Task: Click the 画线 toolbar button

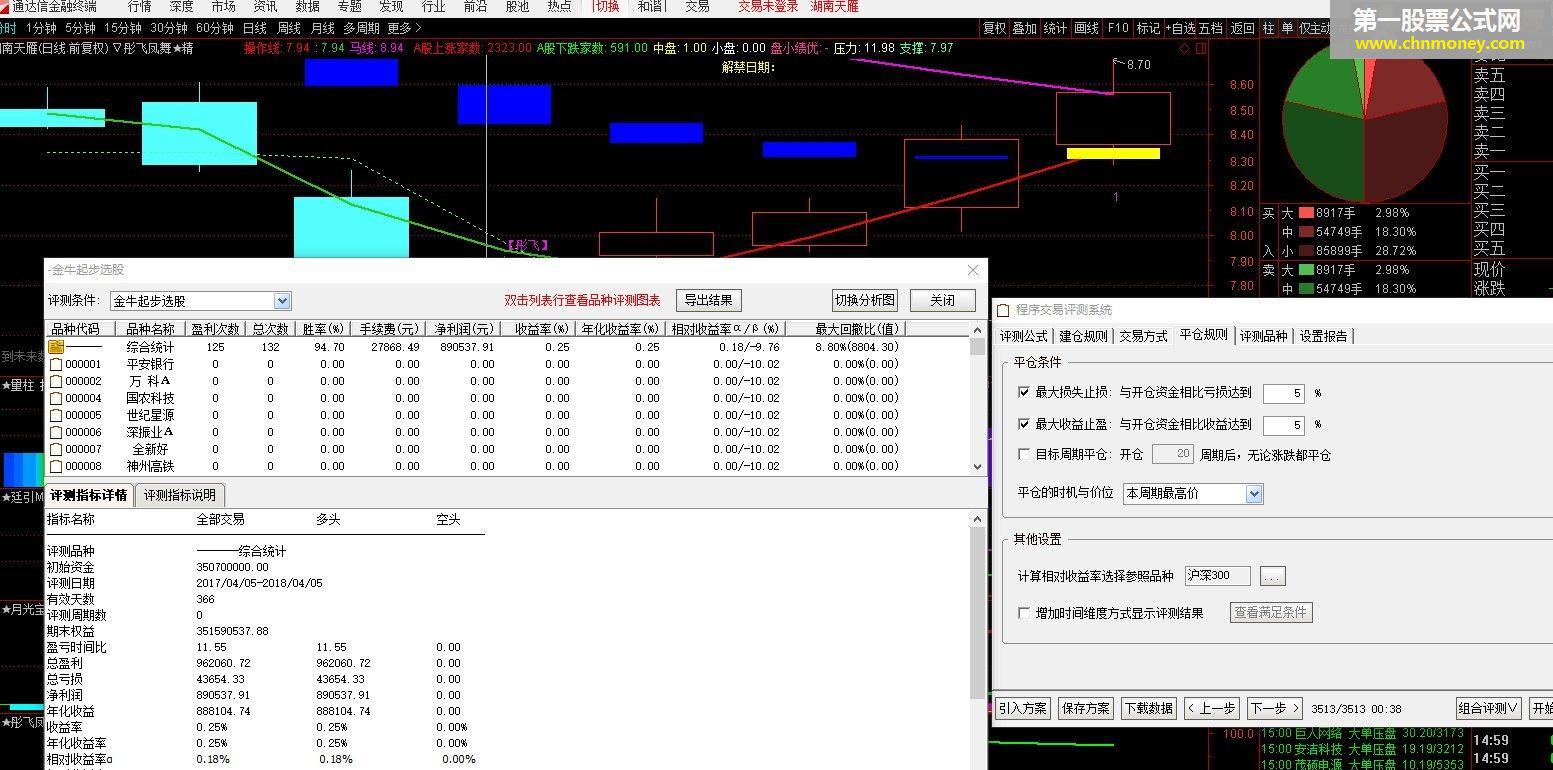Action: coord(1086,29)
